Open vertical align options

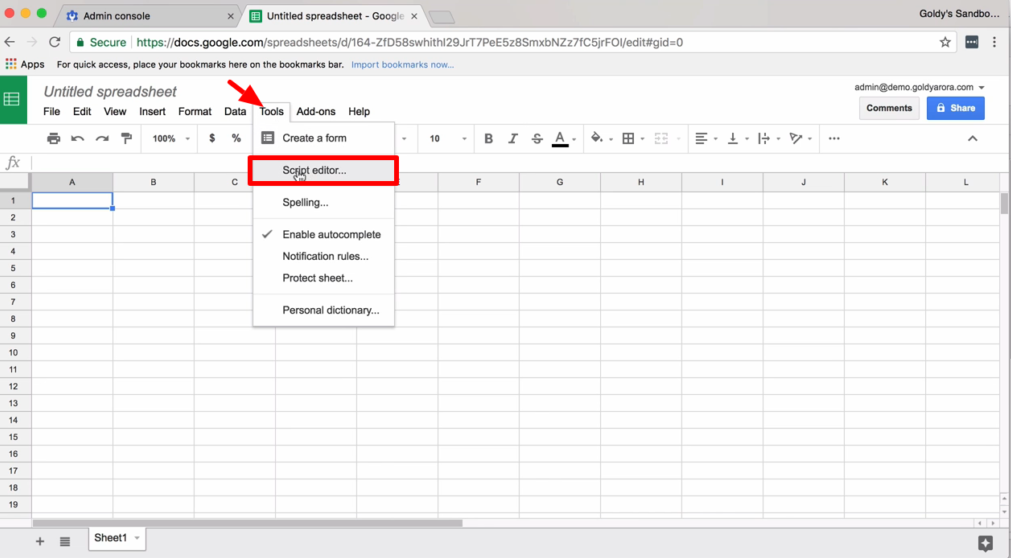point(732,138)
